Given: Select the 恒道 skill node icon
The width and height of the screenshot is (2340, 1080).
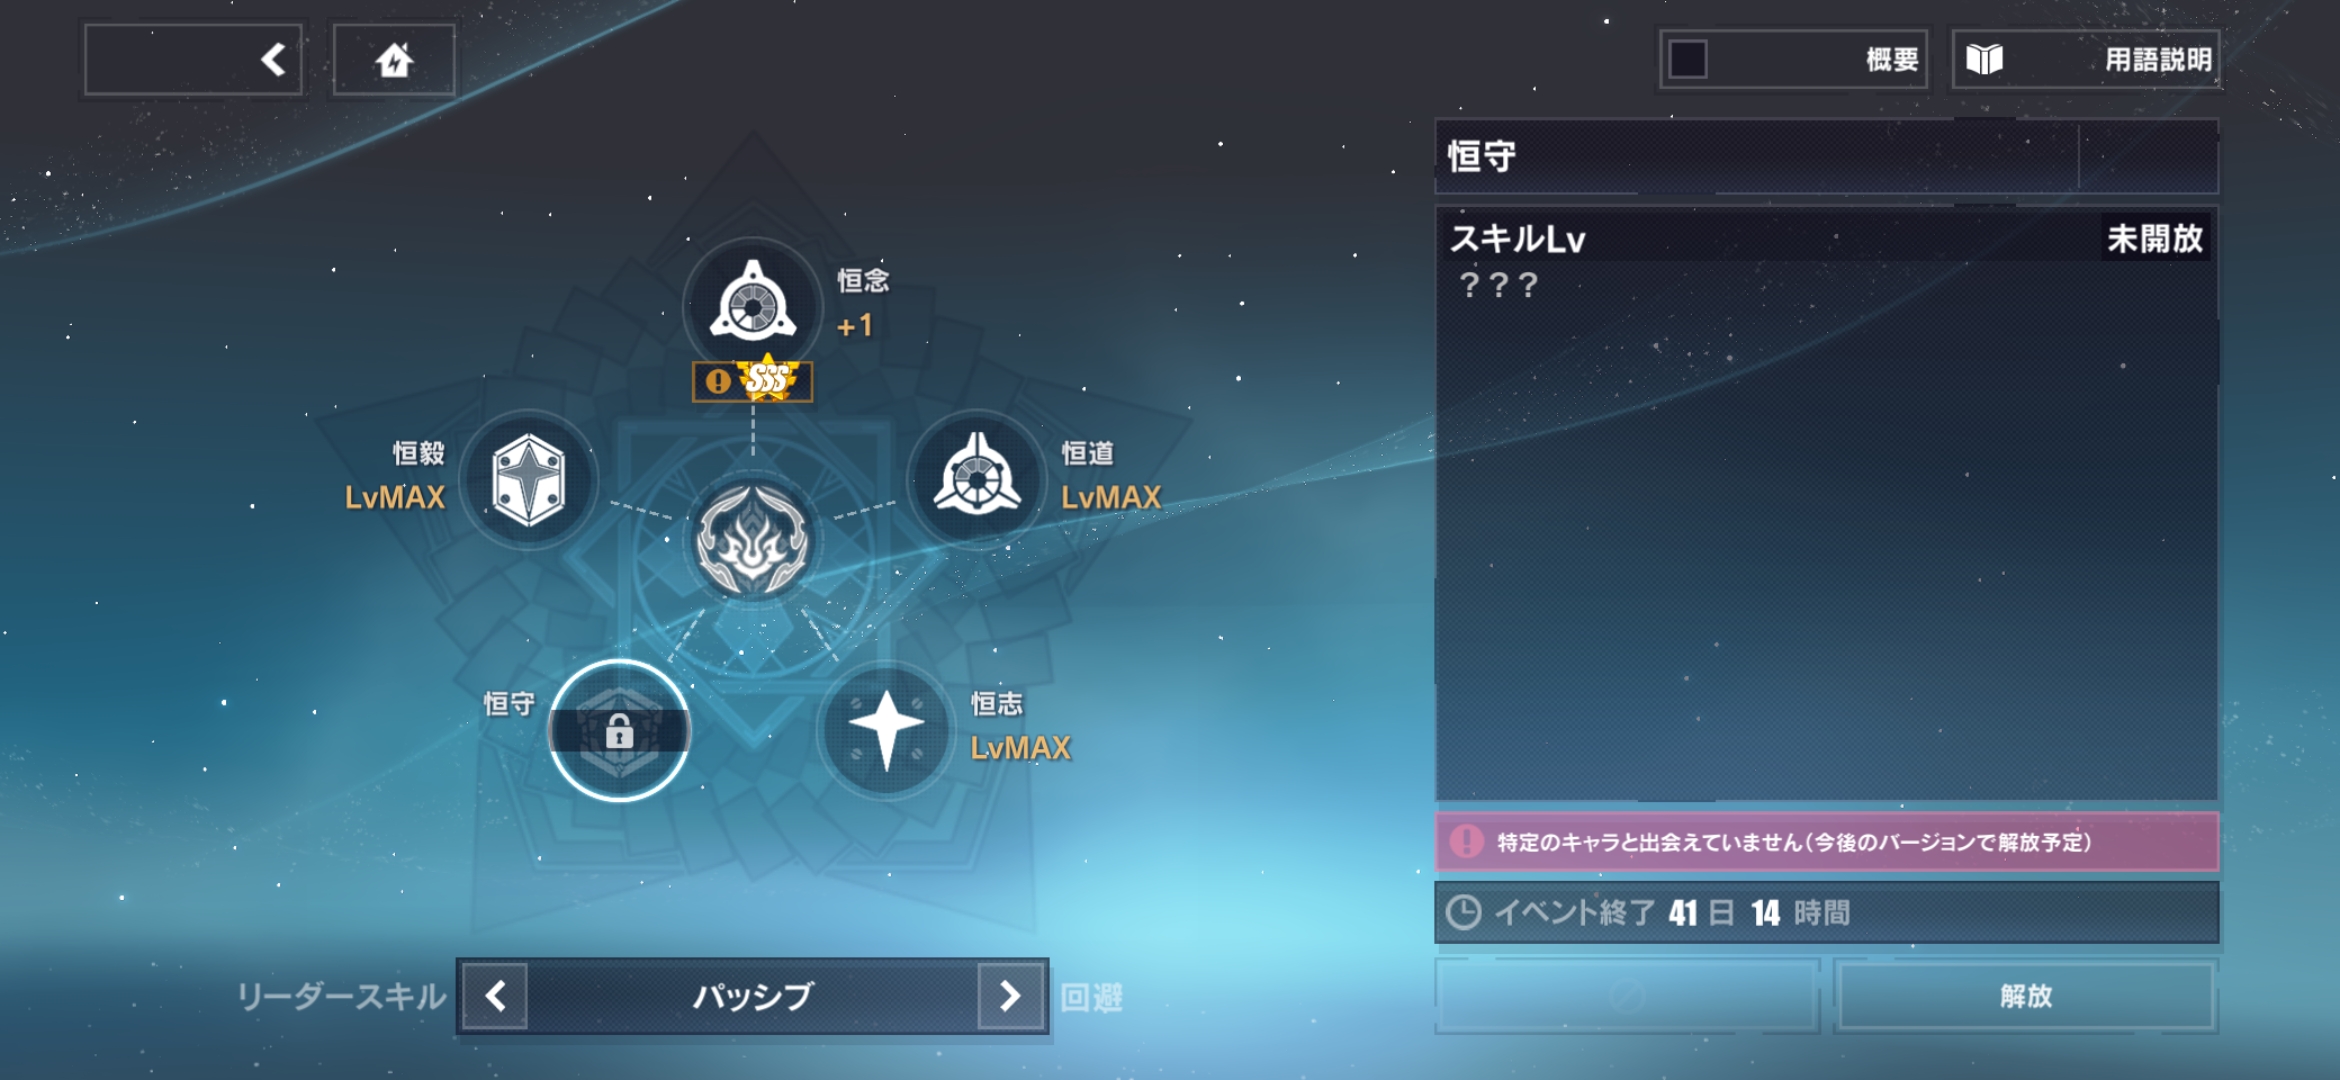Looking at the screenshot, I should tap(977, 479).
